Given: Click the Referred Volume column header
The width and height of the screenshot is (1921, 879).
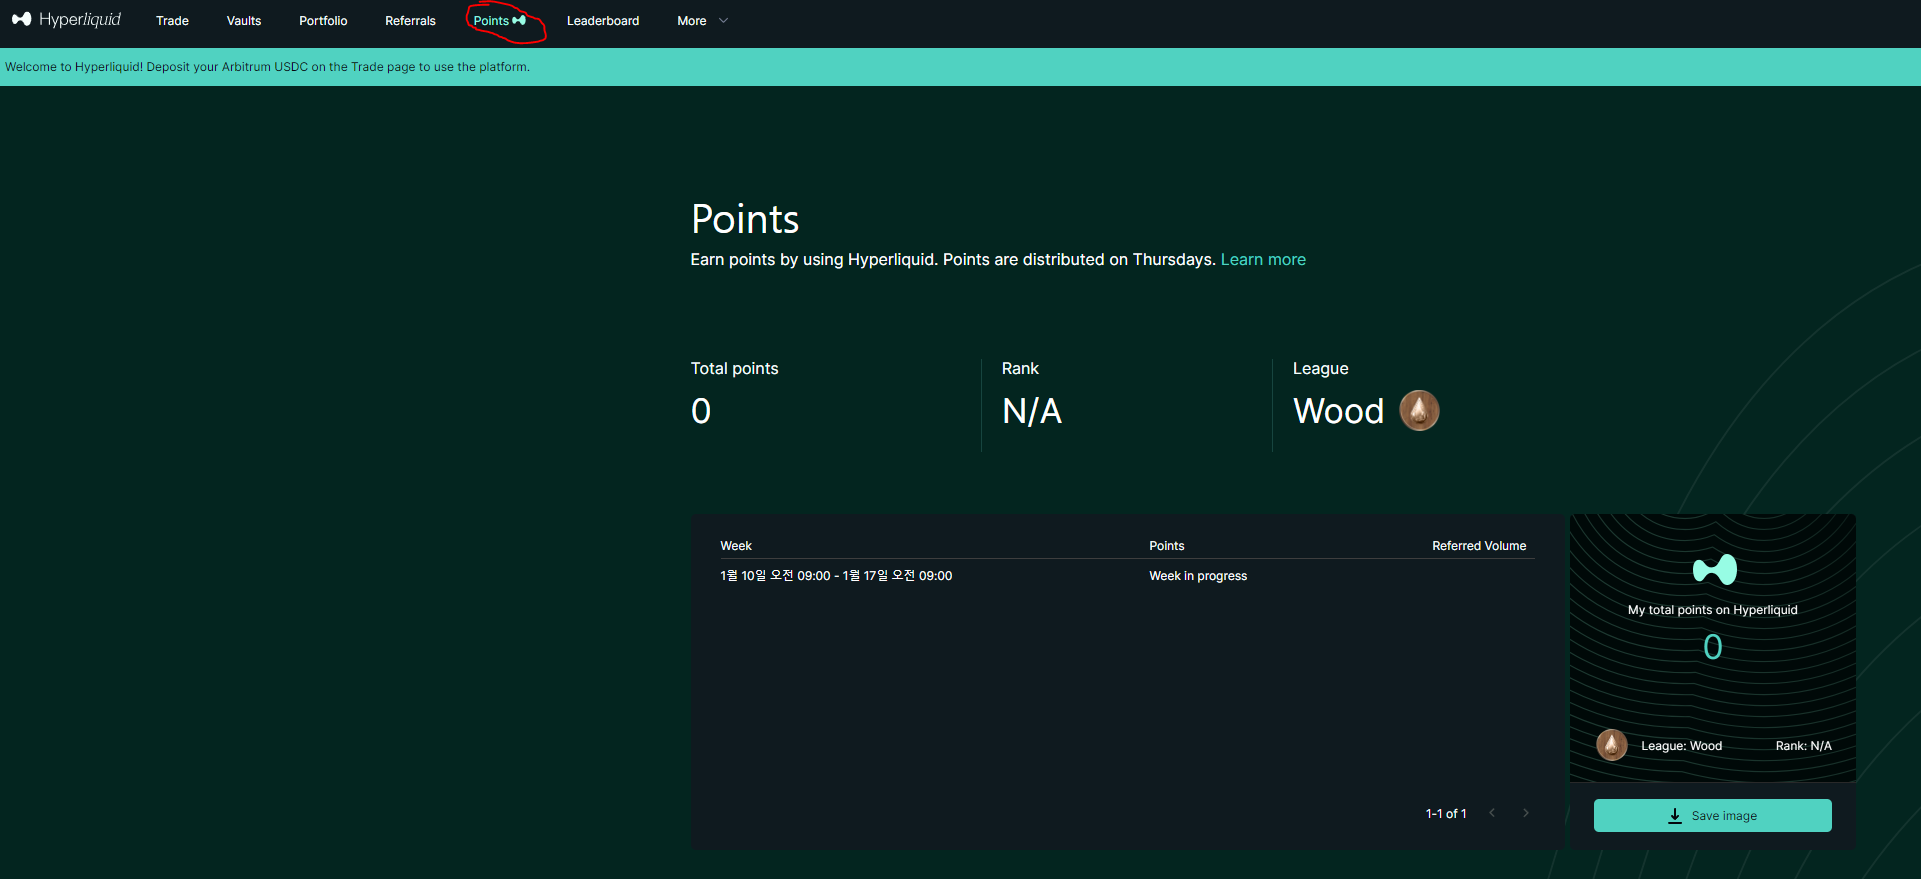Looking at the screenshot, I should click(x=1479, y=546).
